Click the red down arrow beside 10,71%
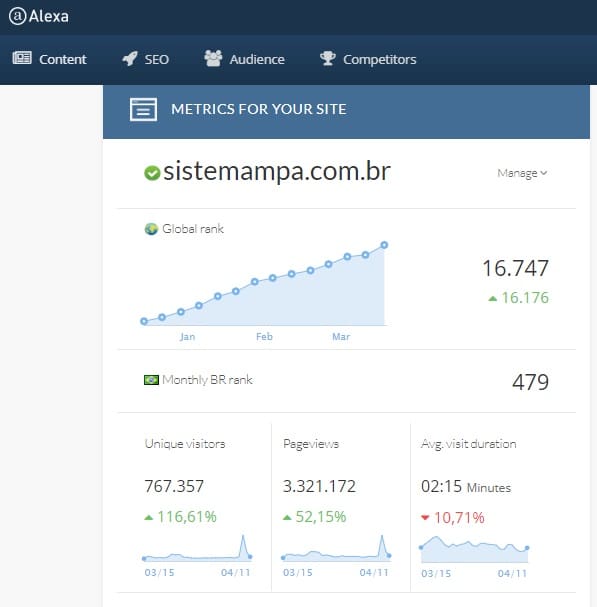The height and width of the screenshot is (607, 597). (x=425, y=518)
